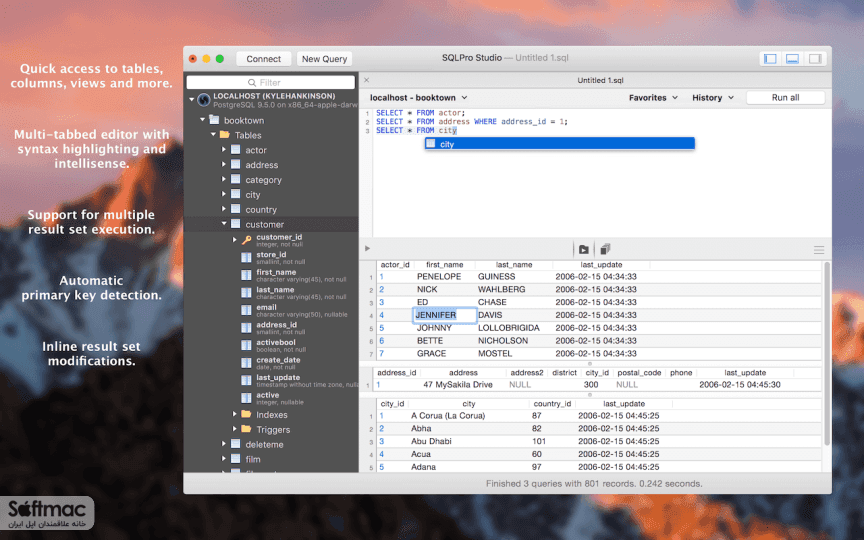Open the History dropdown
864x540 pixels.
[x=713, y=98]
